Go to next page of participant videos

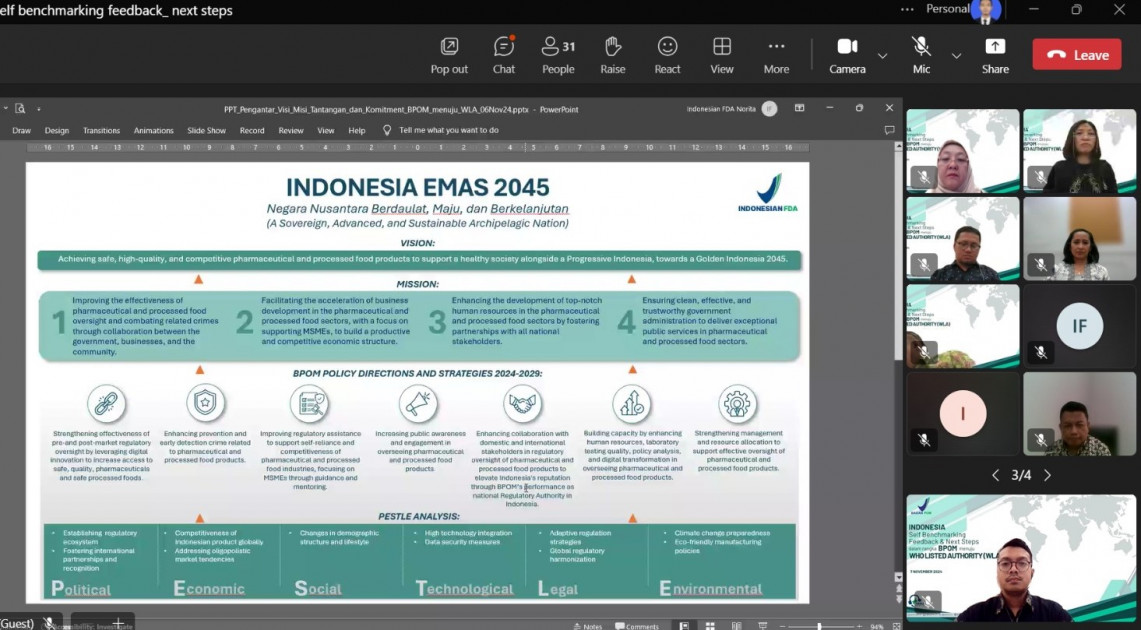coord(1047,476)
